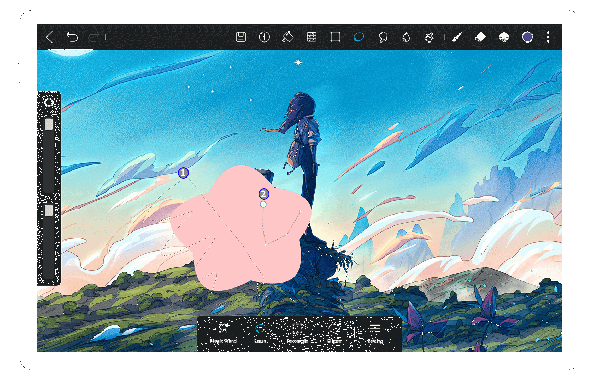Click the lower slider handle in left panel
The image size is (600, 374).
click(49, 211)
